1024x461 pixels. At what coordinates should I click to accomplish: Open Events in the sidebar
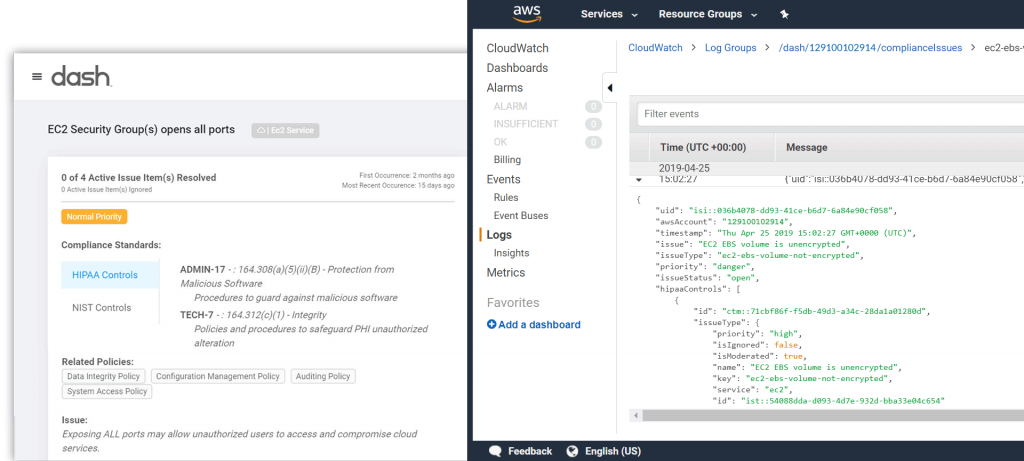[x=504, y=179]
